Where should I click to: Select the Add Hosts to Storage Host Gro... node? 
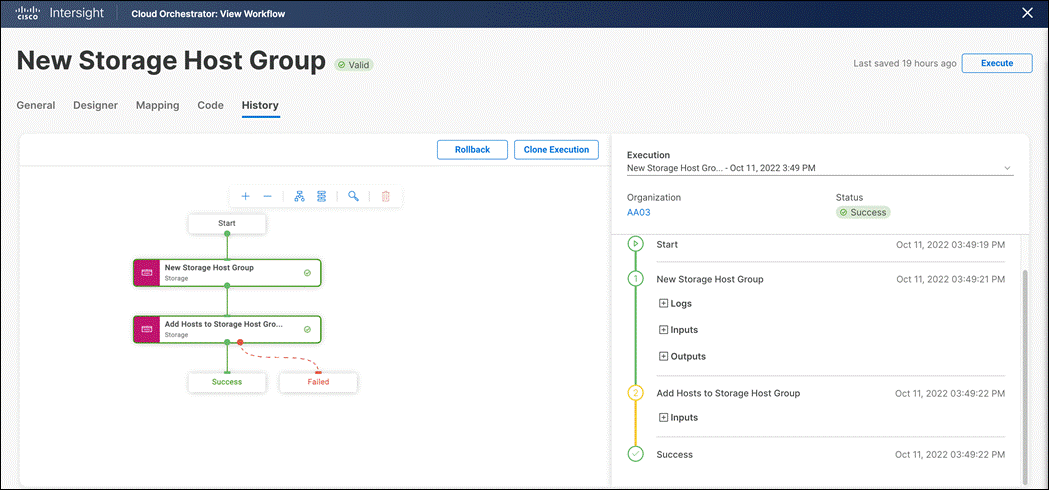[x=227, y=329]
